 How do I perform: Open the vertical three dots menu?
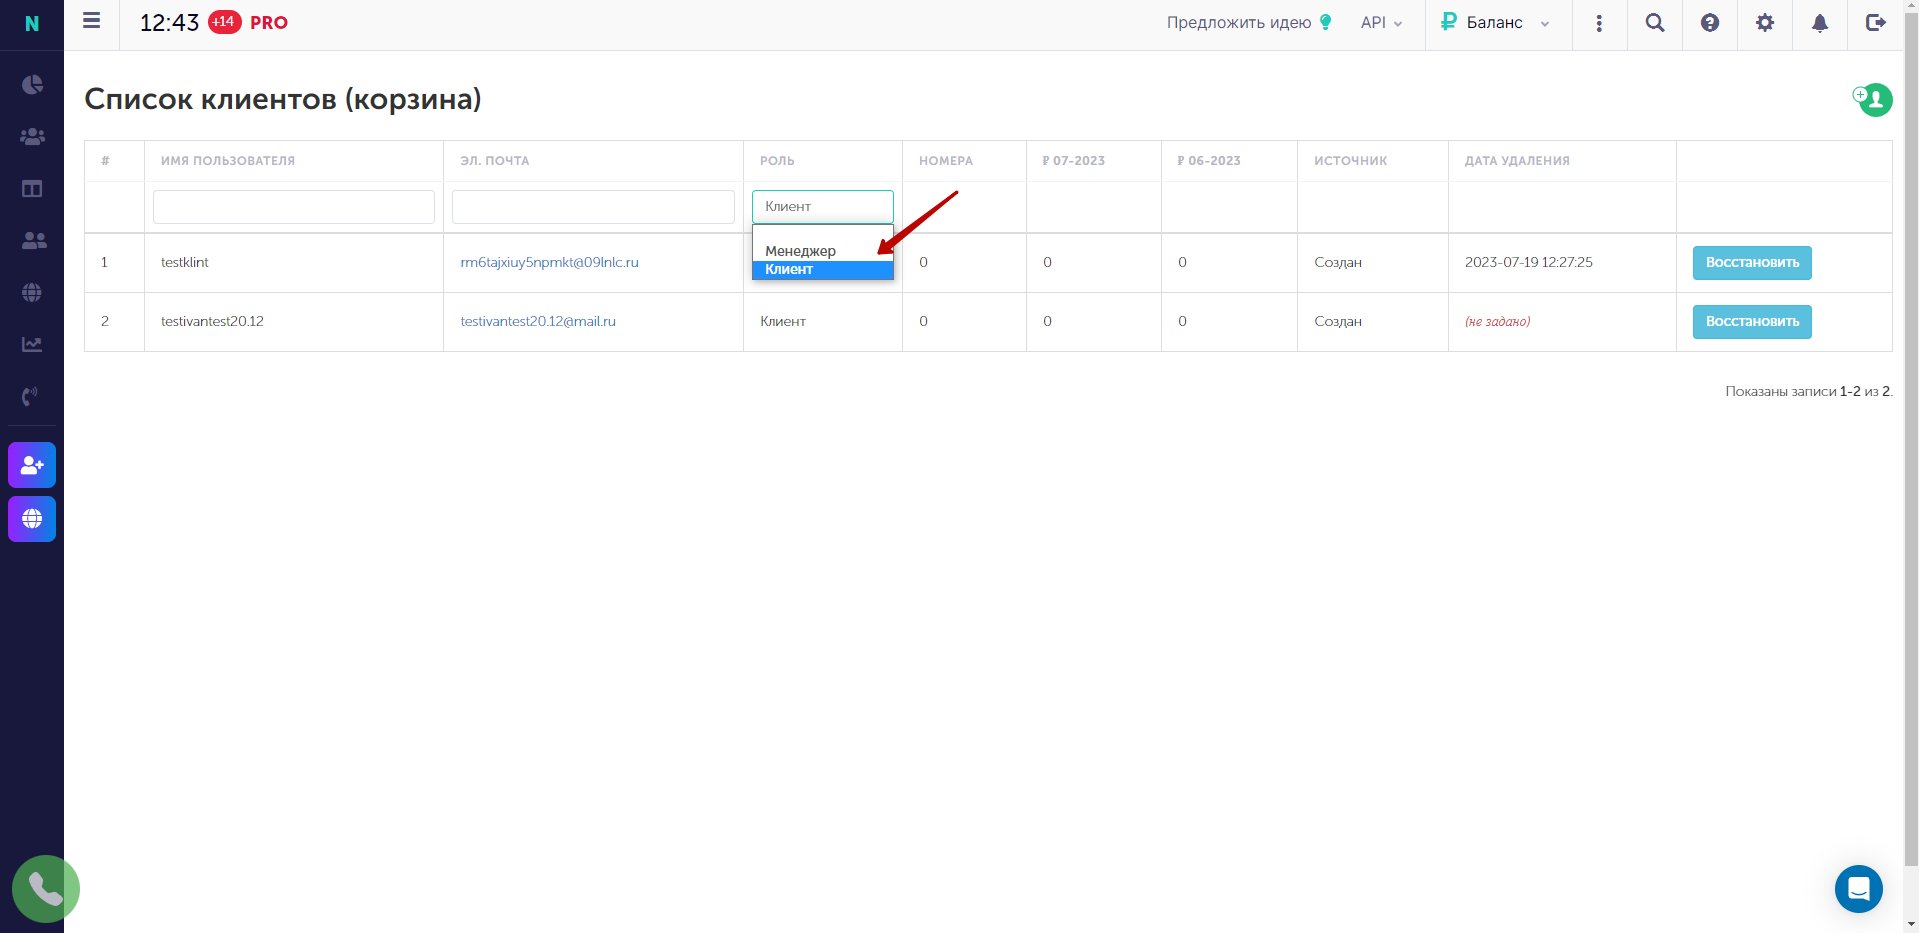click(1599, 23)
